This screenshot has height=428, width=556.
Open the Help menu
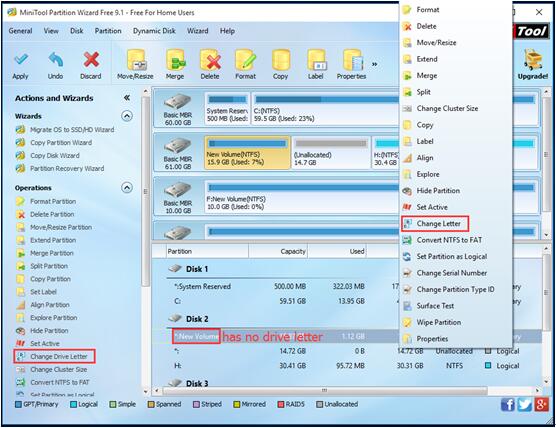click(227, 31)
